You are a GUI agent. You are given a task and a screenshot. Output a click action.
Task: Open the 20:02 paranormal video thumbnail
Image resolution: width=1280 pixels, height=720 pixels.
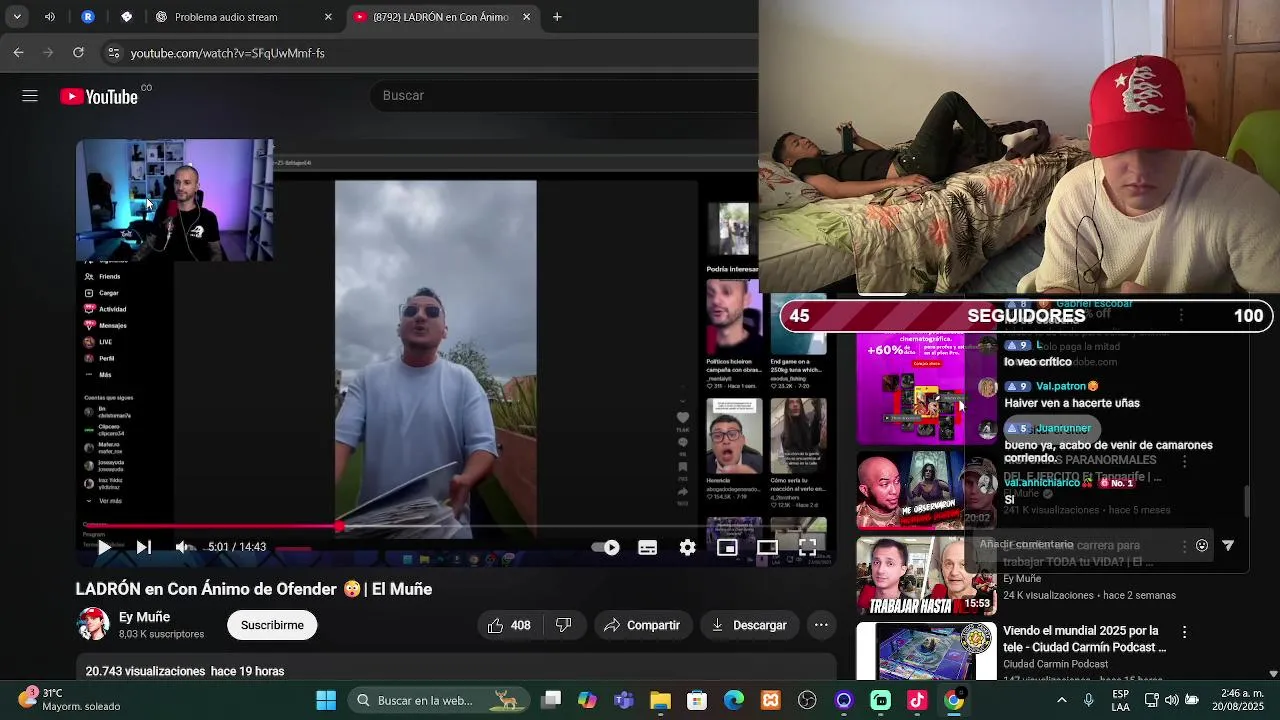[x=926, y=490]
